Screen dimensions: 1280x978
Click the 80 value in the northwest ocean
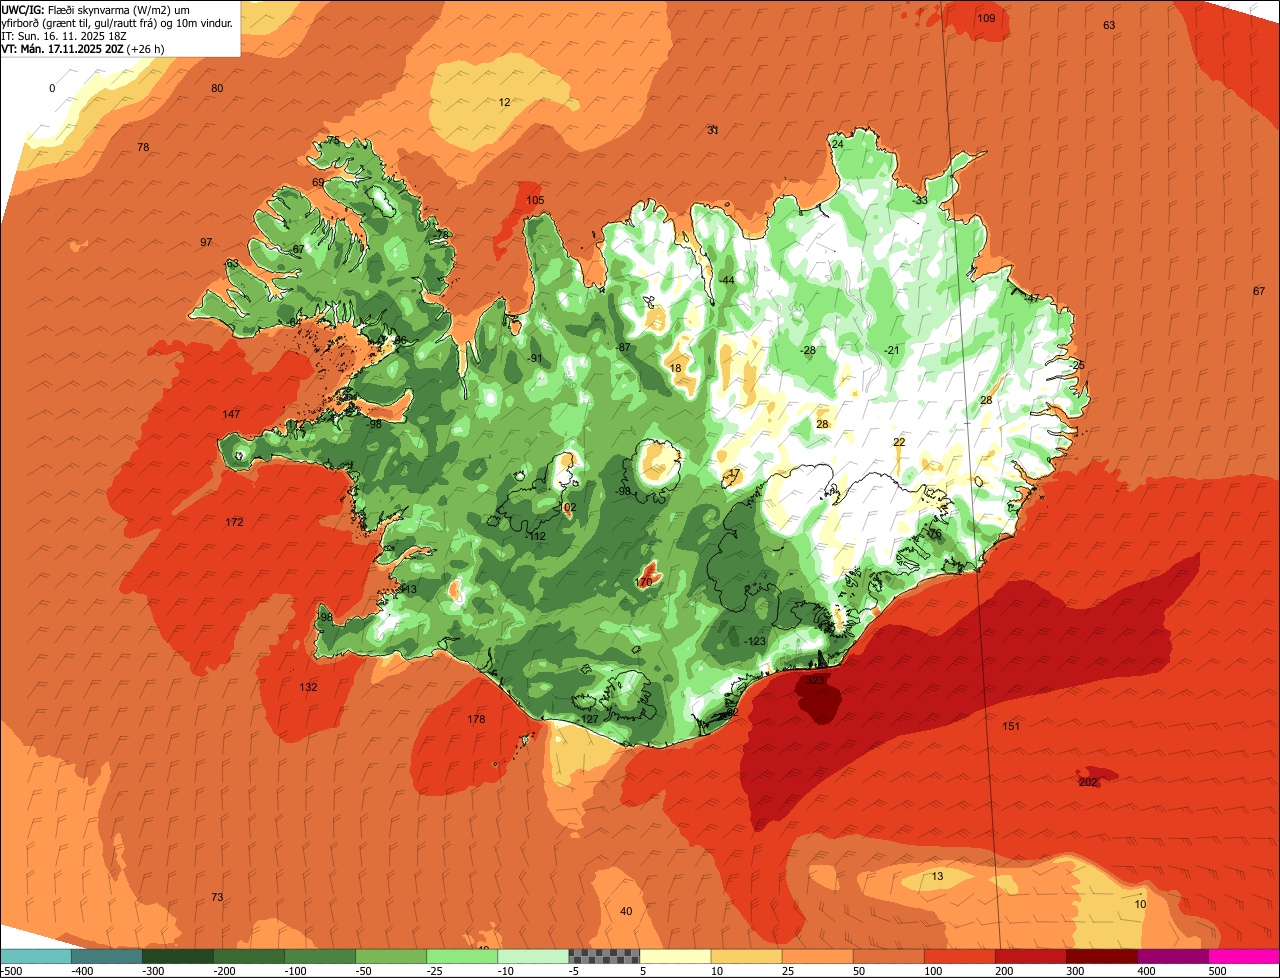(x=217, y=88)
